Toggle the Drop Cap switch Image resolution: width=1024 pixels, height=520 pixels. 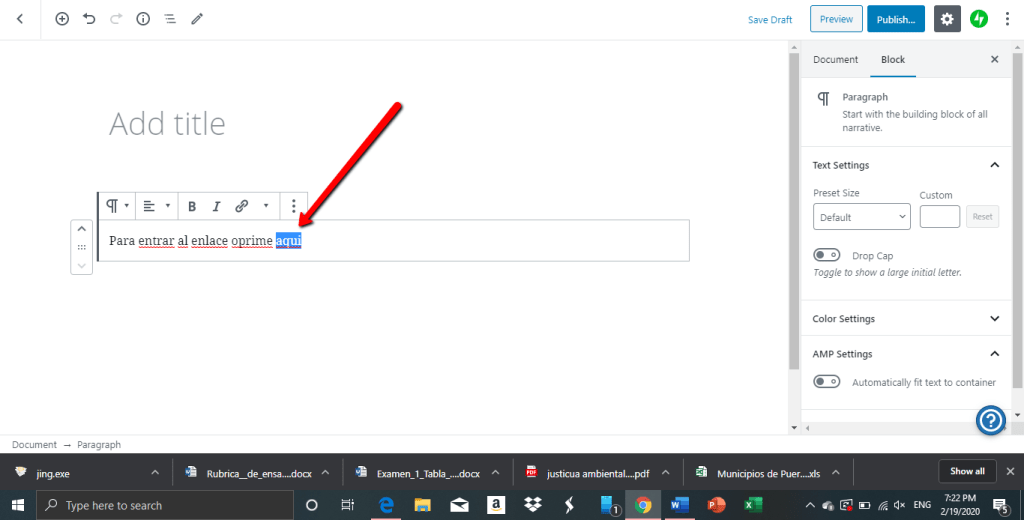coord(826,256)
